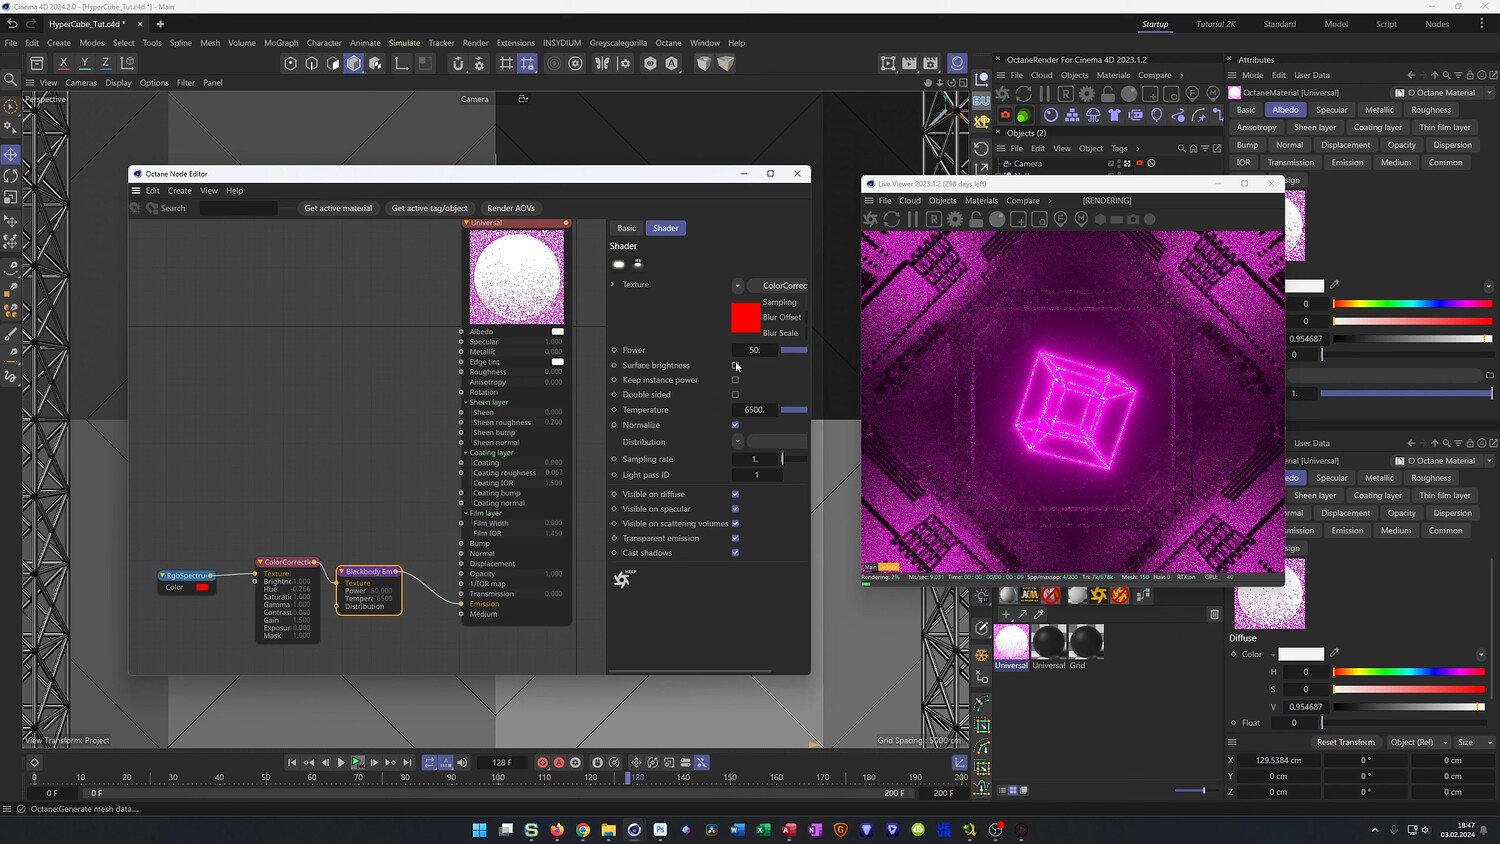
Task: Open Photoshop from the taskbar
Action: [x=660, y=830]
